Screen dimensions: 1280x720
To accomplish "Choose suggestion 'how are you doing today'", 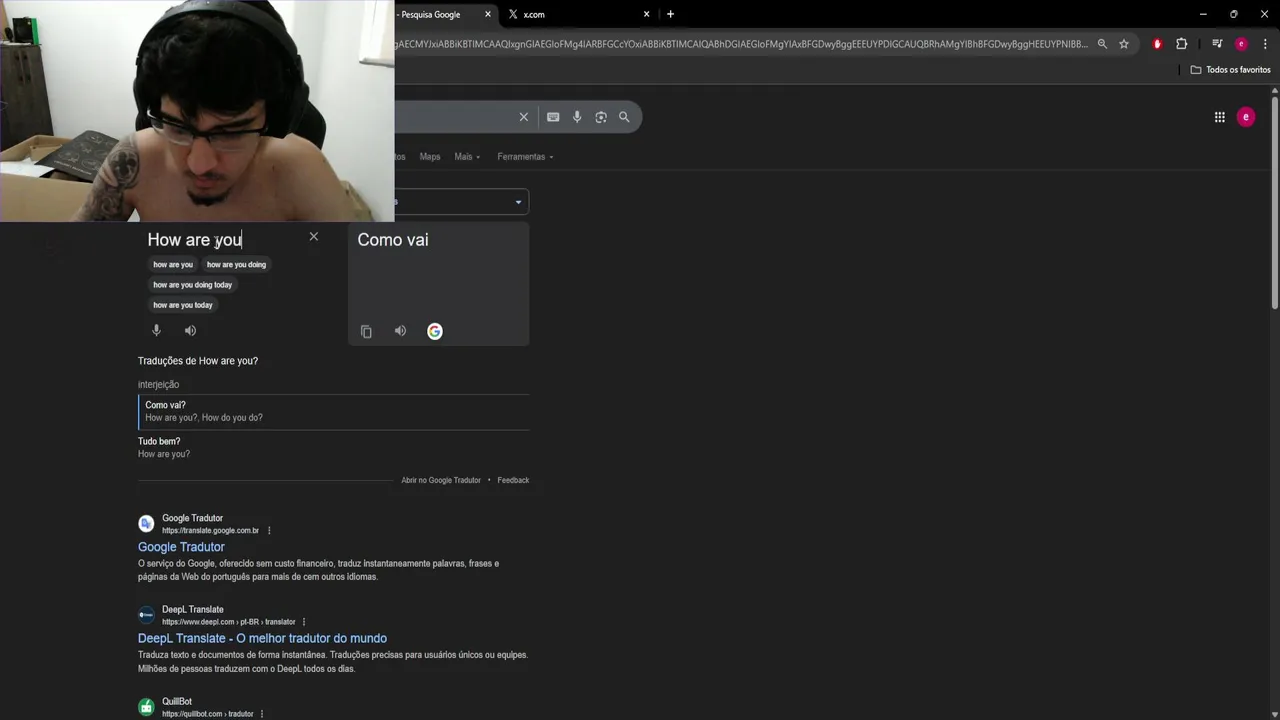I will 192,285.
